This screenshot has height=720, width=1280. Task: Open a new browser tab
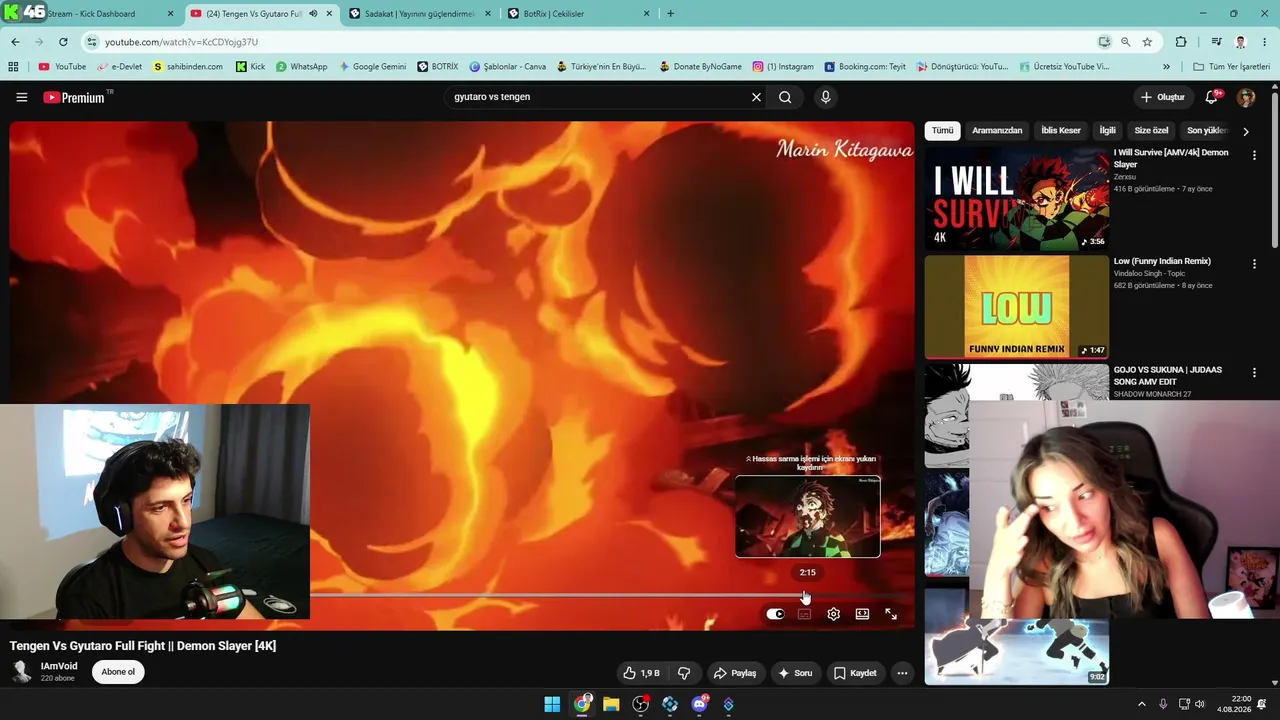[670, 14]
